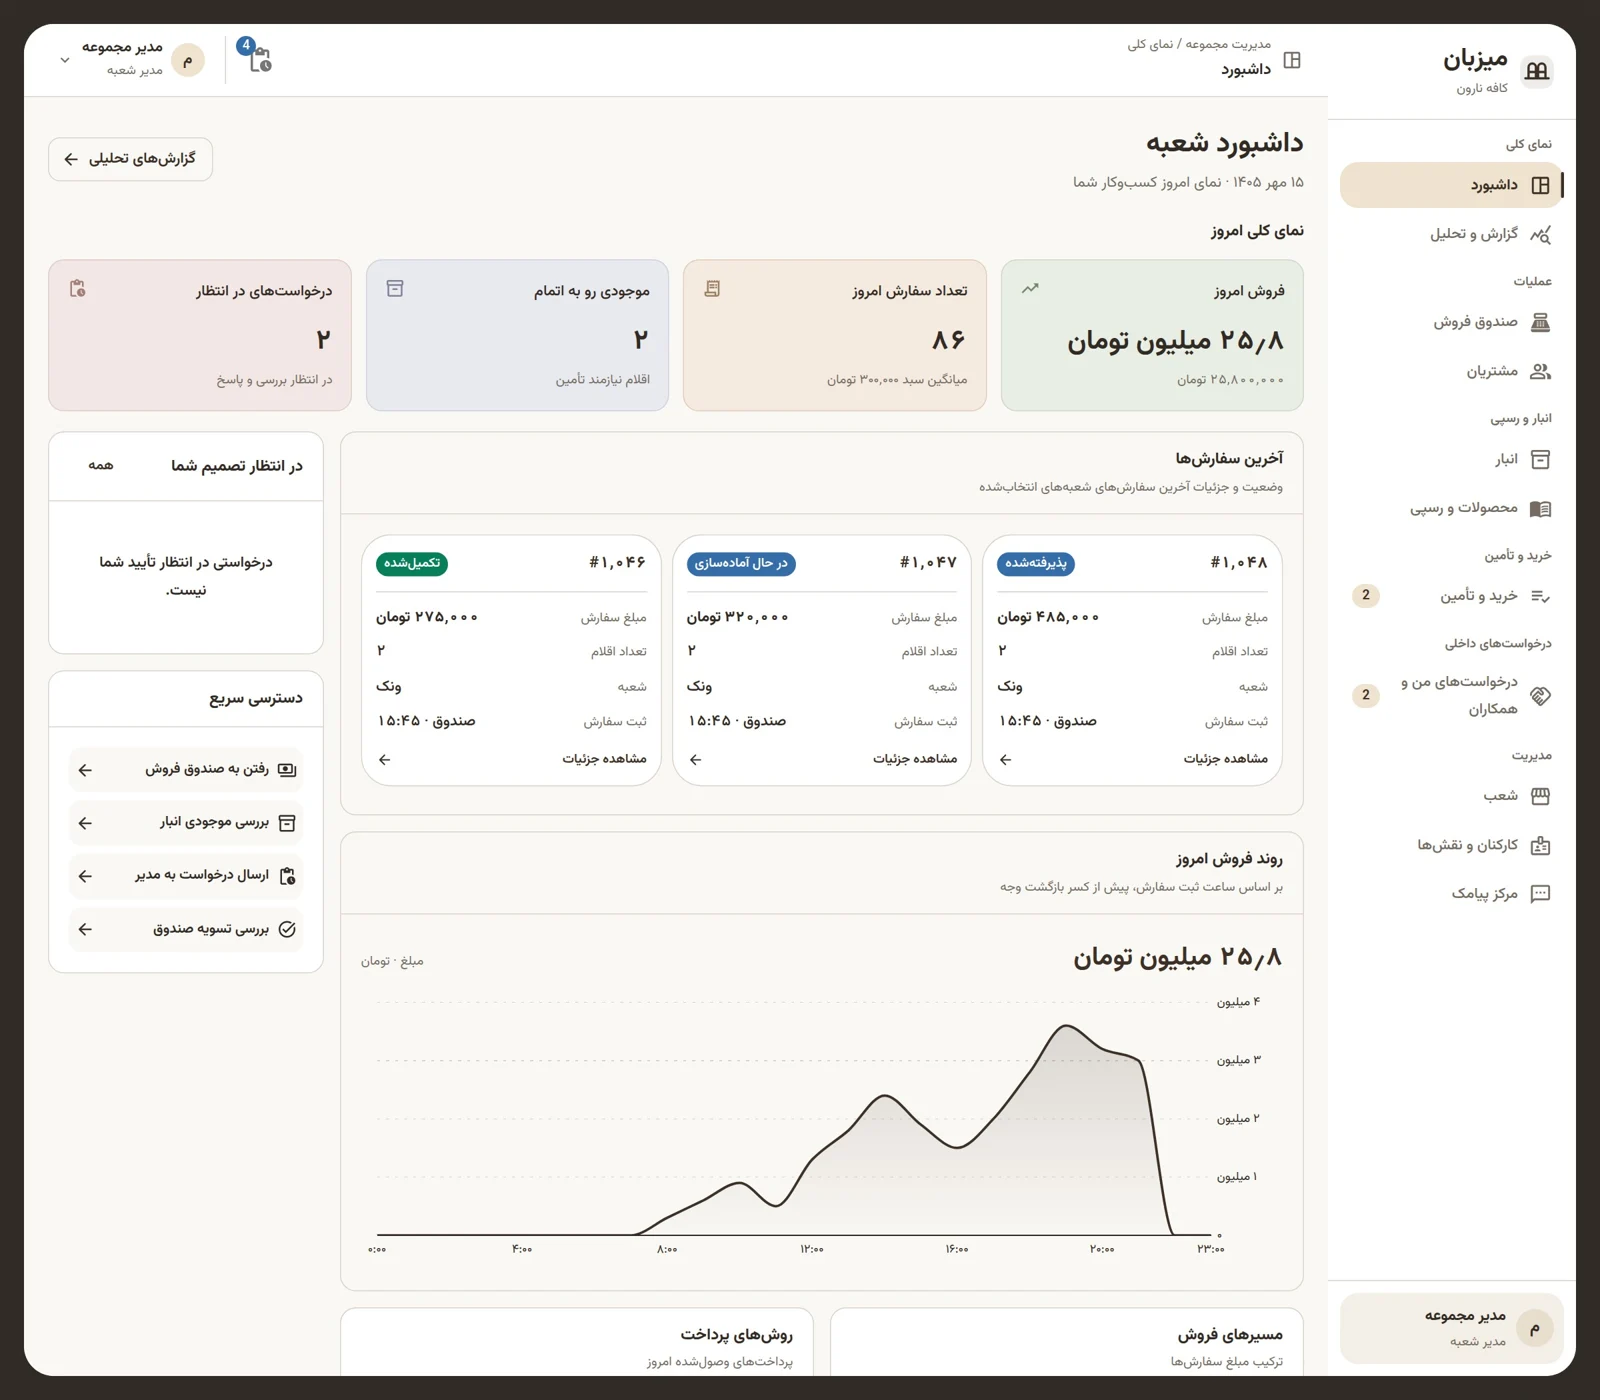
Task: Click the همه link in در انتظار تصمیم شما
Action: pos(101,466)
